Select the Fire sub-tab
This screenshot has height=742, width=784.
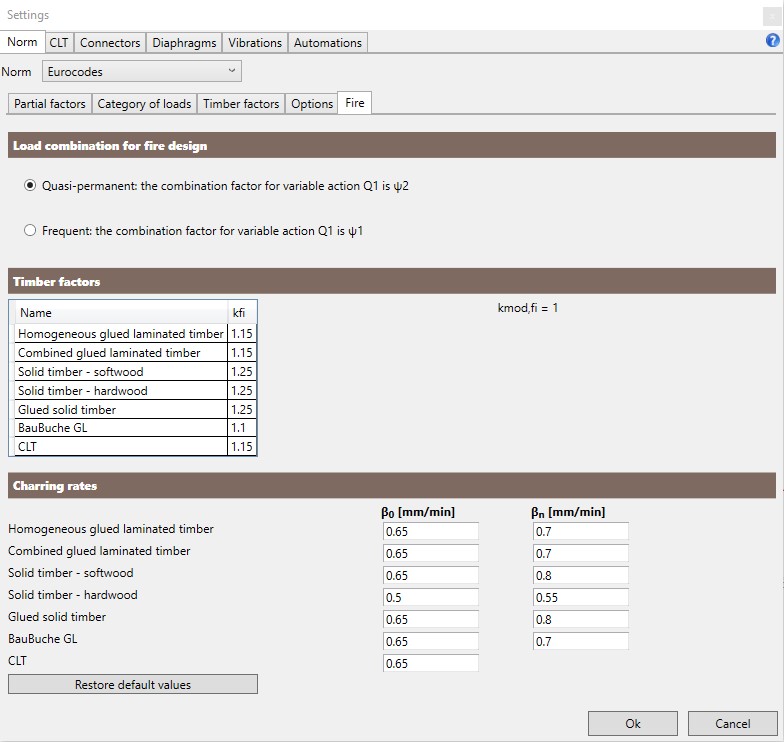click(x=354, y=103)
